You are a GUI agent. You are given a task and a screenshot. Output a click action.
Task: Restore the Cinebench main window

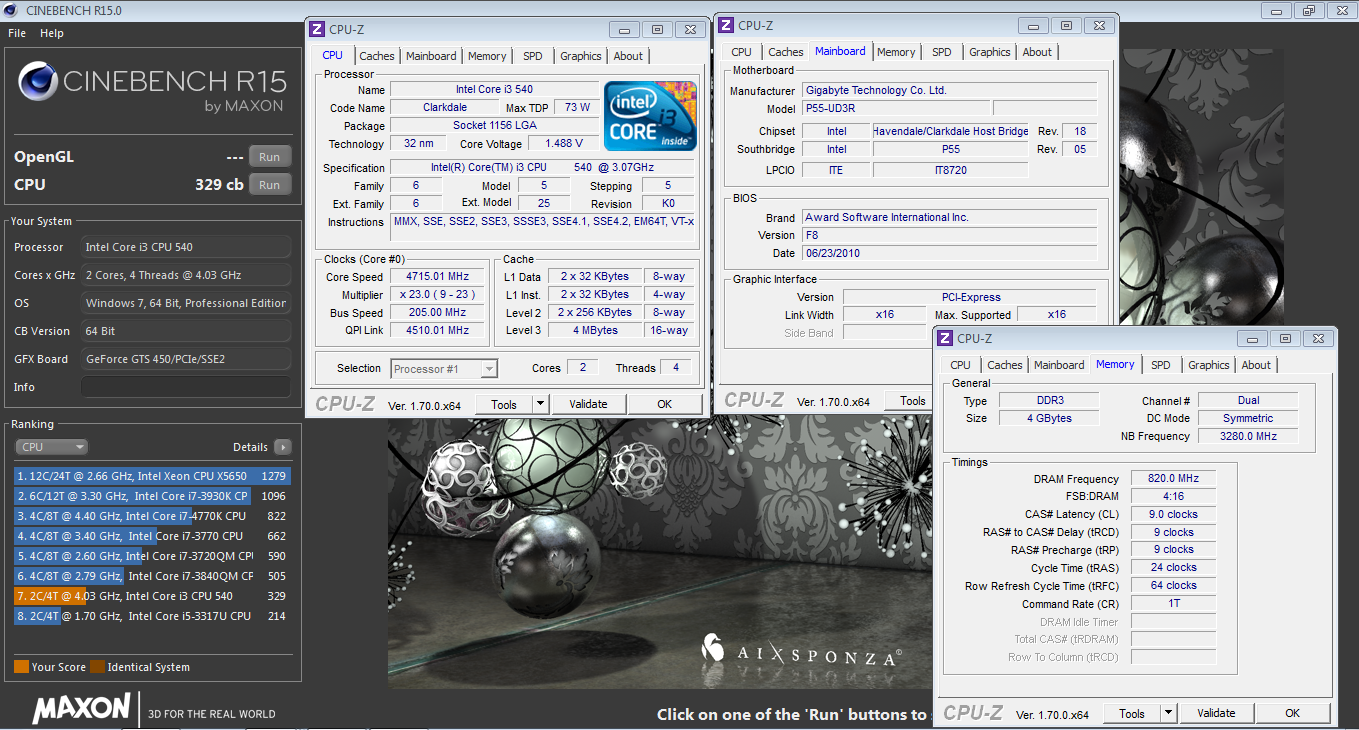click(x=1309, y=10)
